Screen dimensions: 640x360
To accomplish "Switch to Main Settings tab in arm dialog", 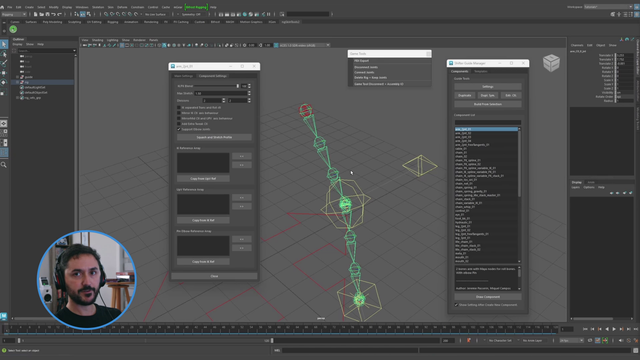I will (x=184, y=76).
